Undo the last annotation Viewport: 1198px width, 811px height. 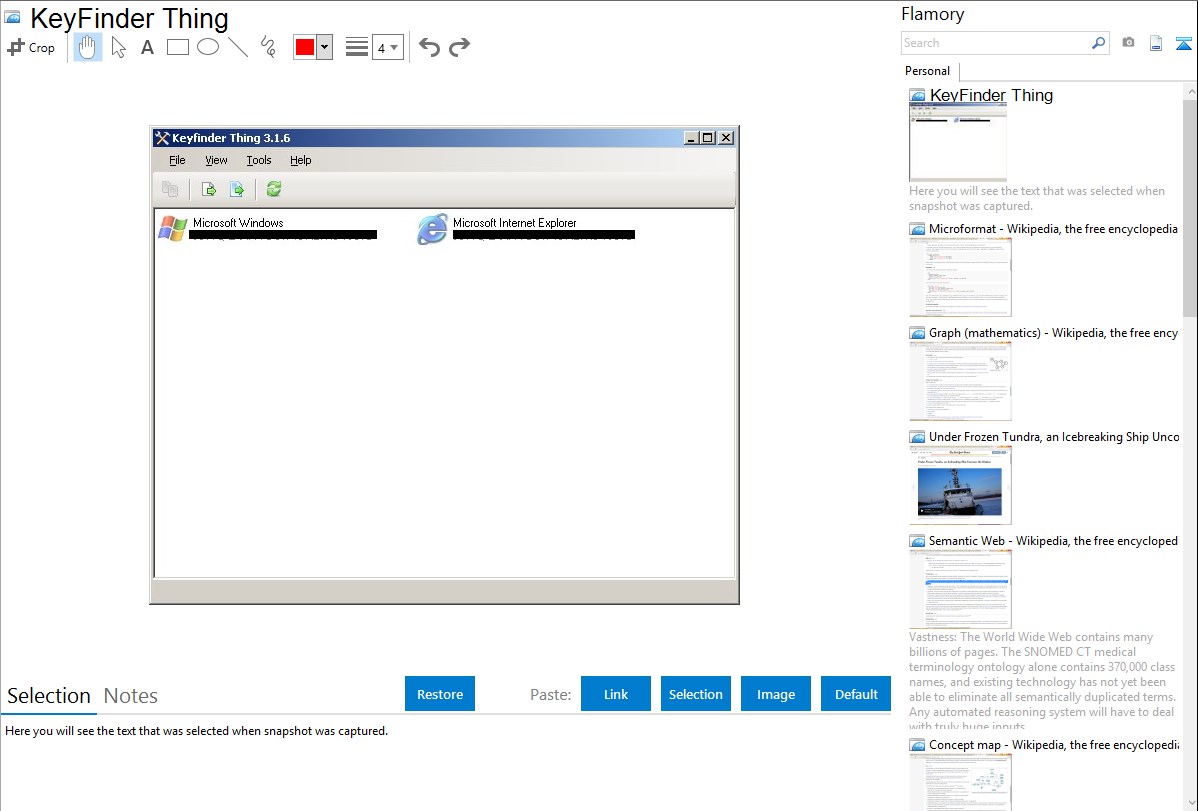(429, 47)
